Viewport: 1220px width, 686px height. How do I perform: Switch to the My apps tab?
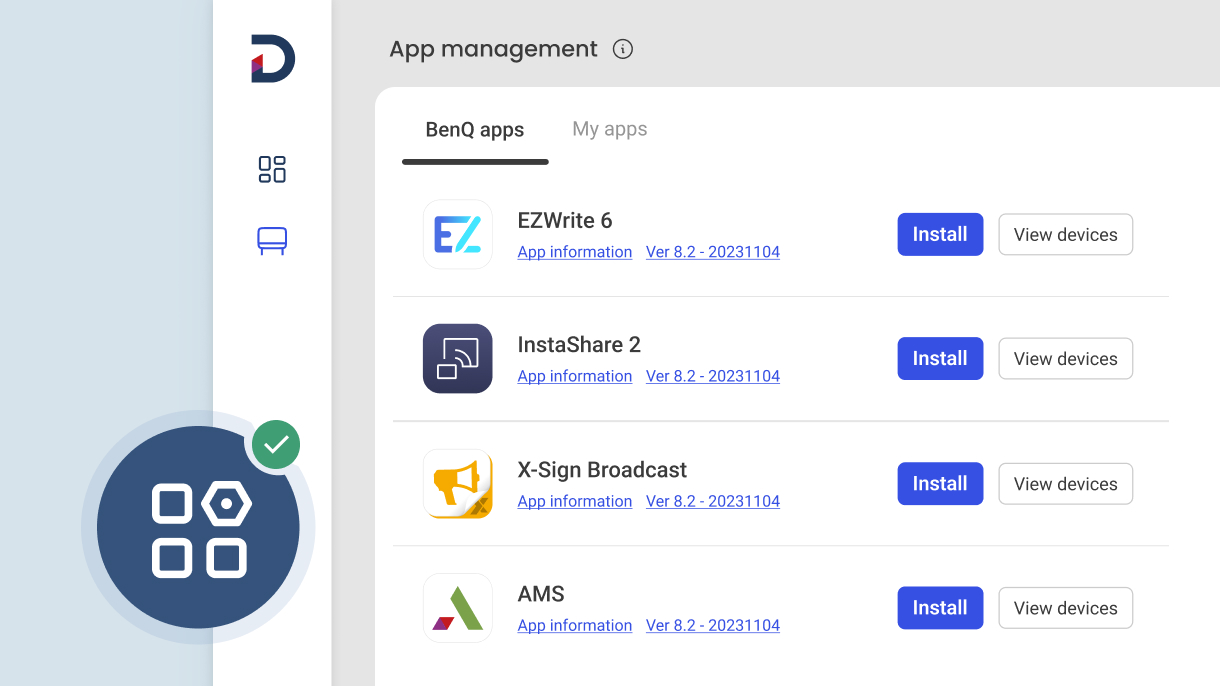(x=609, y=128)
